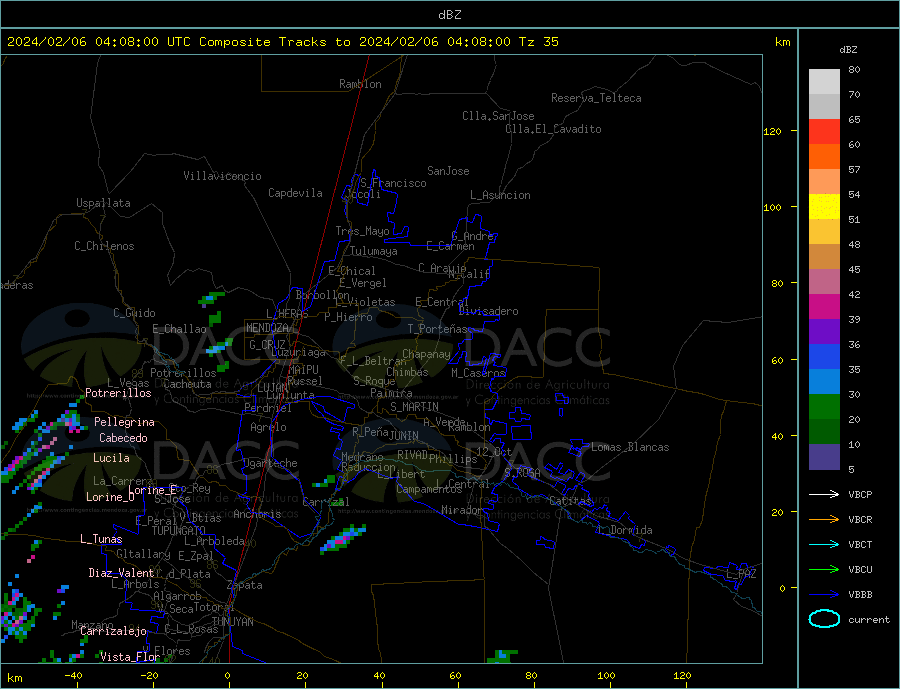Click the C_Chilenos label
Screen dimensions: 900x689
104,246
